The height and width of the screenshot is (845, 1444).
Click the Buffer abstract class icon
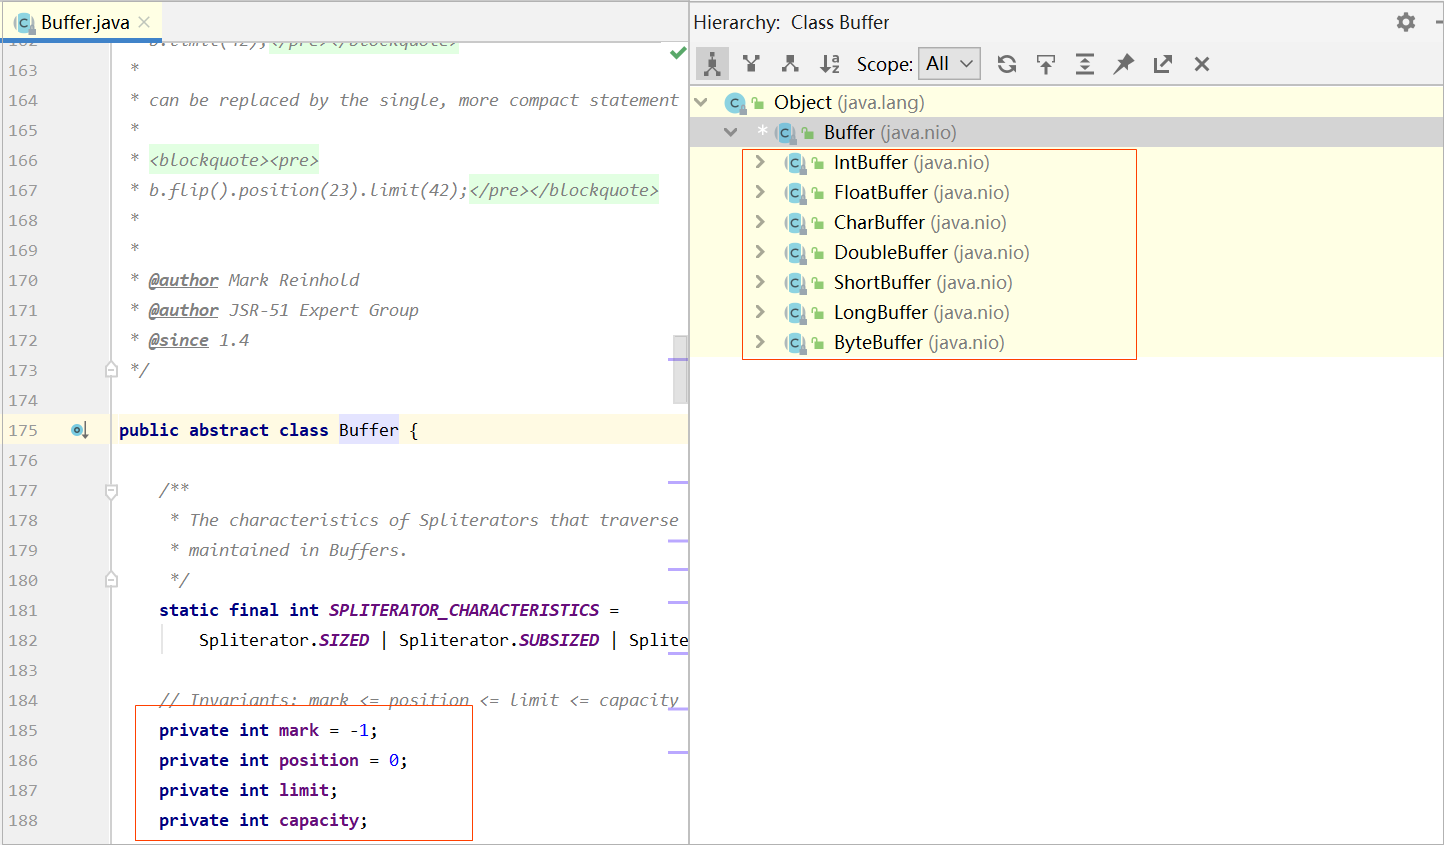point(786,133)
